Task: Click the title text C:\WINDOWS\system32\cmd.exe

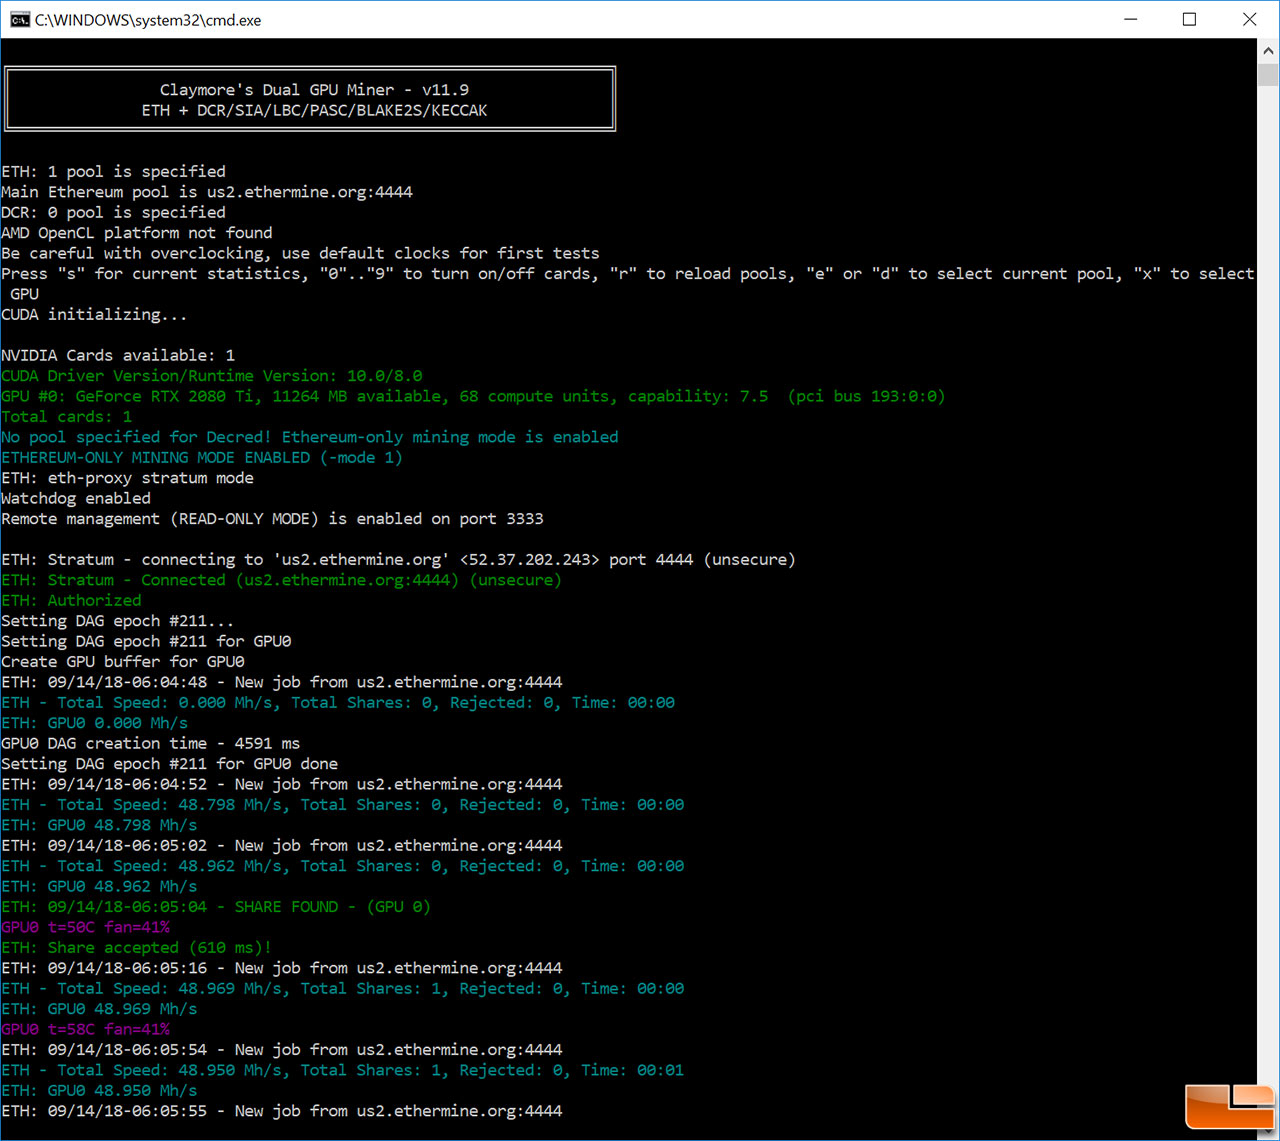Action: click(148, 20)
